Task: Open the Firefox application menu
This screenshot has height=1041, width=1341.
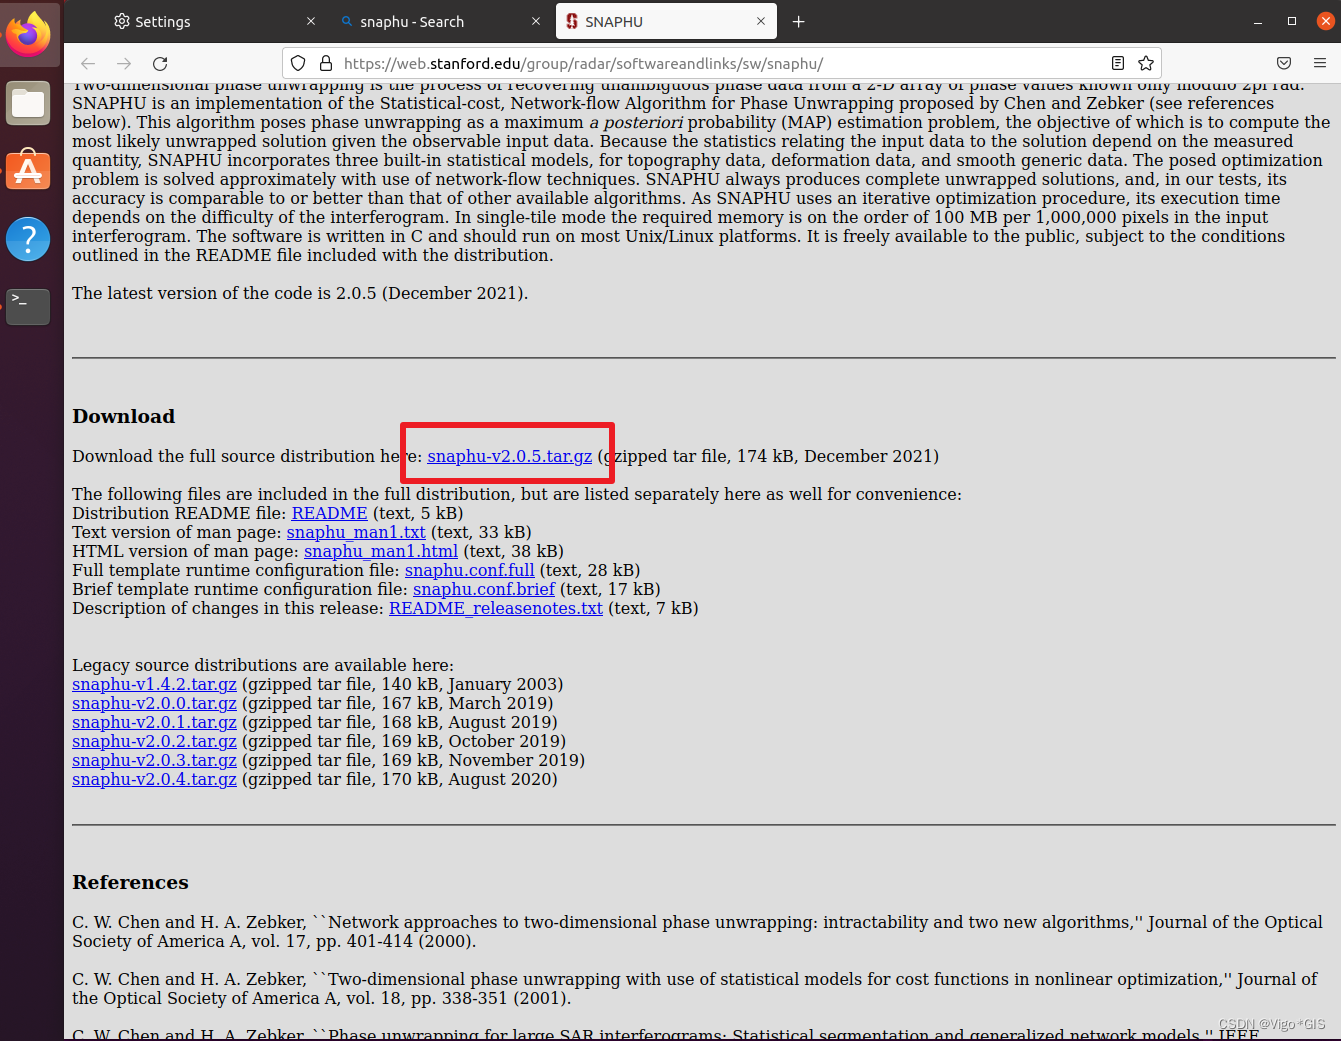Action: point(1320,63)
